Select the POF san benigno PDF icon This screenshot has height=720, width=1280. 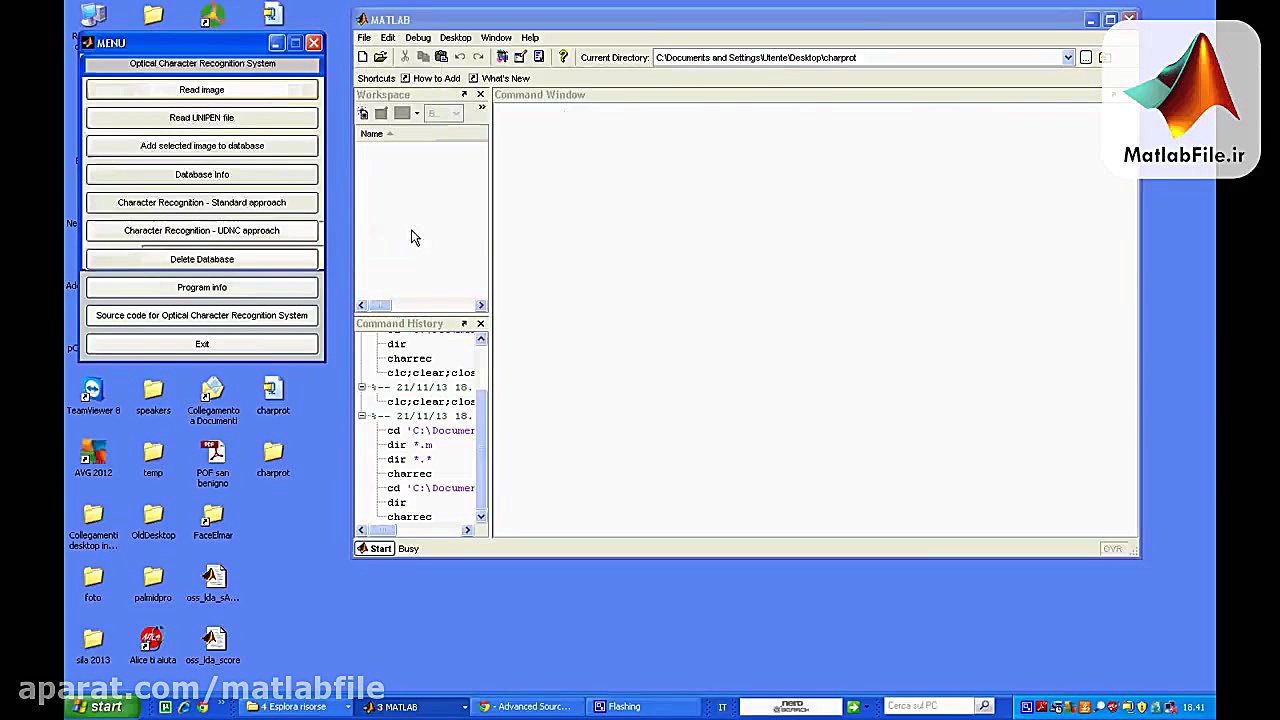point(212,463)
